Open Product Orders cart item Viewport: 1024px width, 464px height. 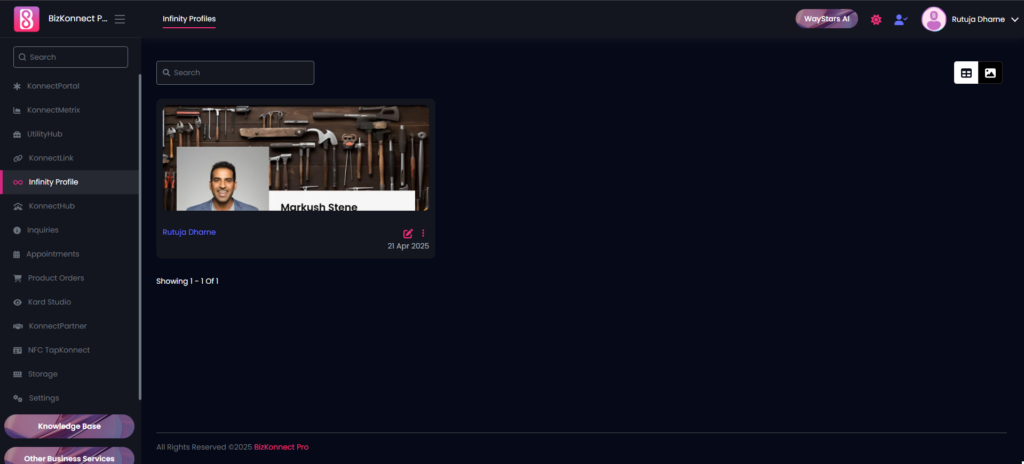point(55,278)
